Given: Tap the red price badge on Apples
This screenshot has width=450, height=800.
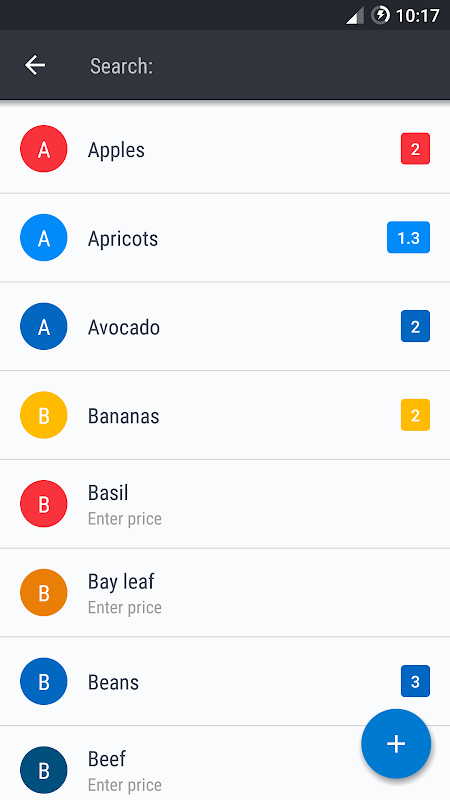Looking at the screenshot, I should [415, 149].
